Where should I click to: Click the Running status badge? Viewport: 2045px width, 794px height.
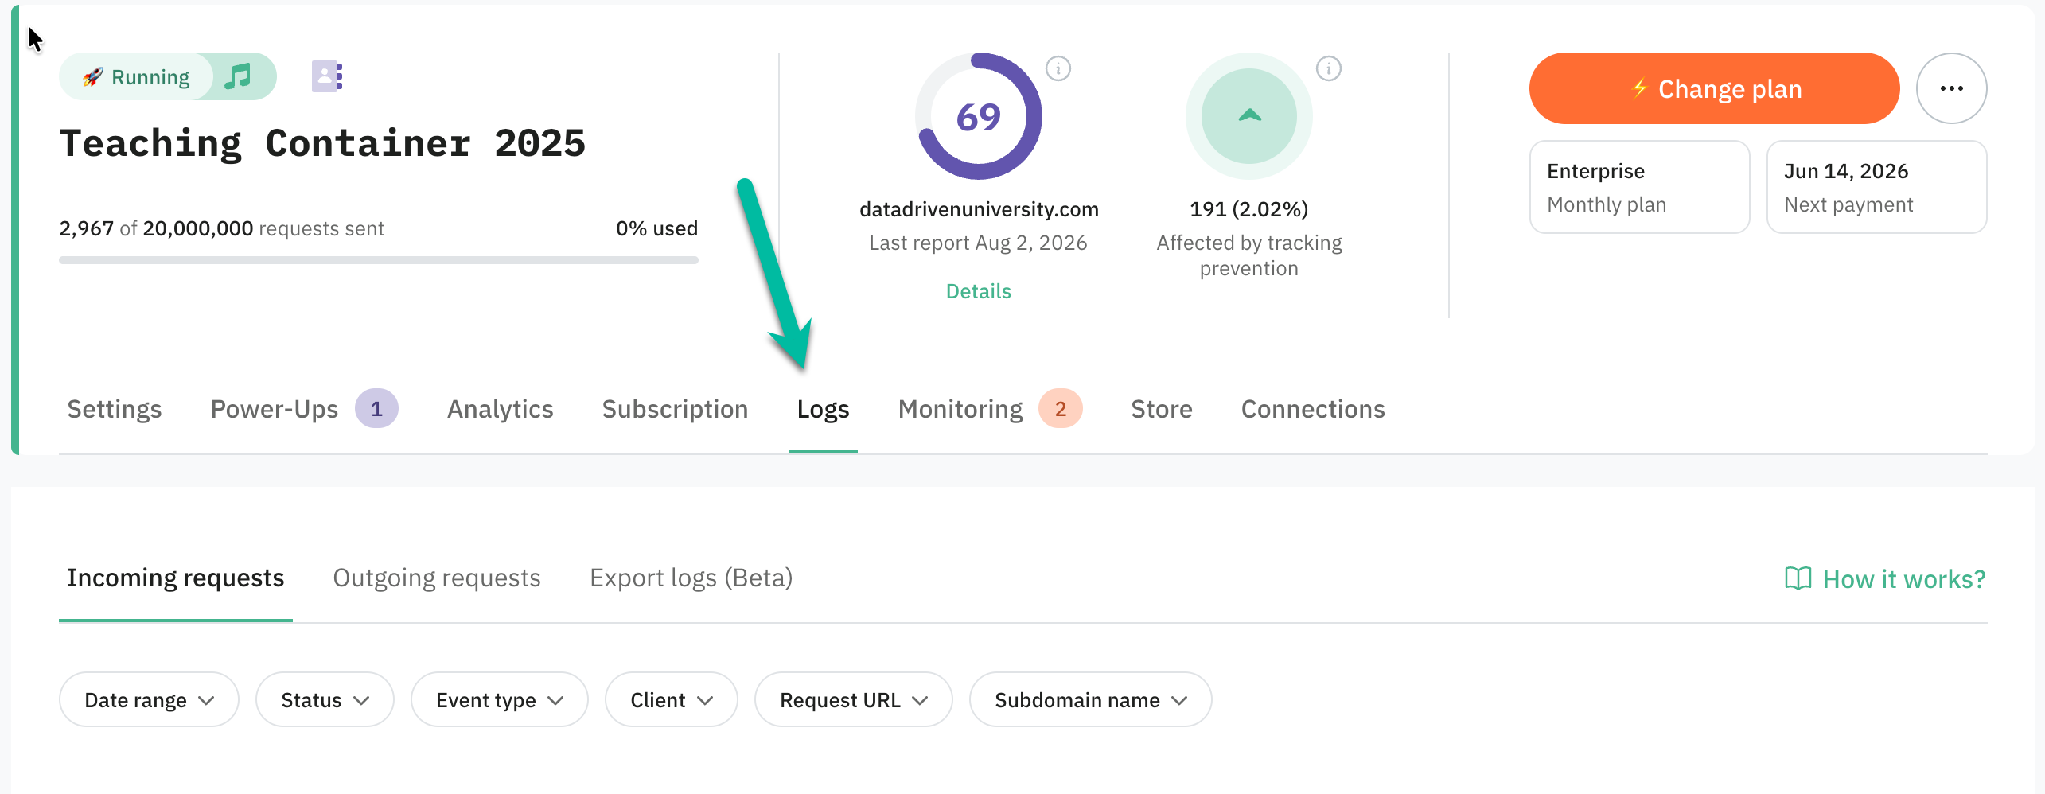[137, 77]
